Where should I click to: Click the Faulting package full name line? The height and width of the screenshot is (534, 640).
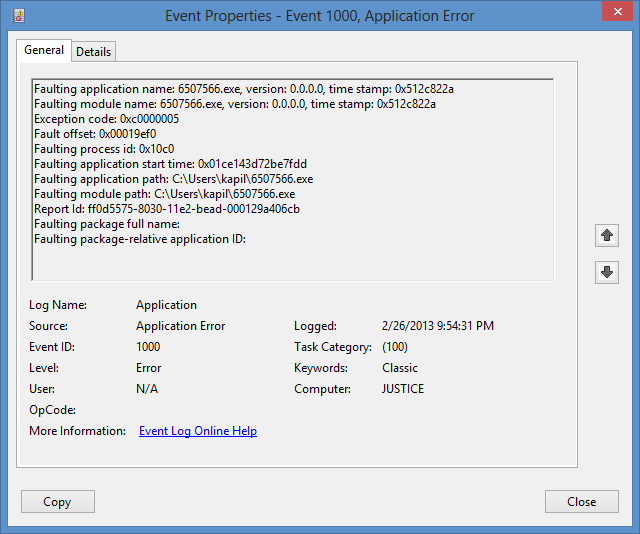point(107,224)
